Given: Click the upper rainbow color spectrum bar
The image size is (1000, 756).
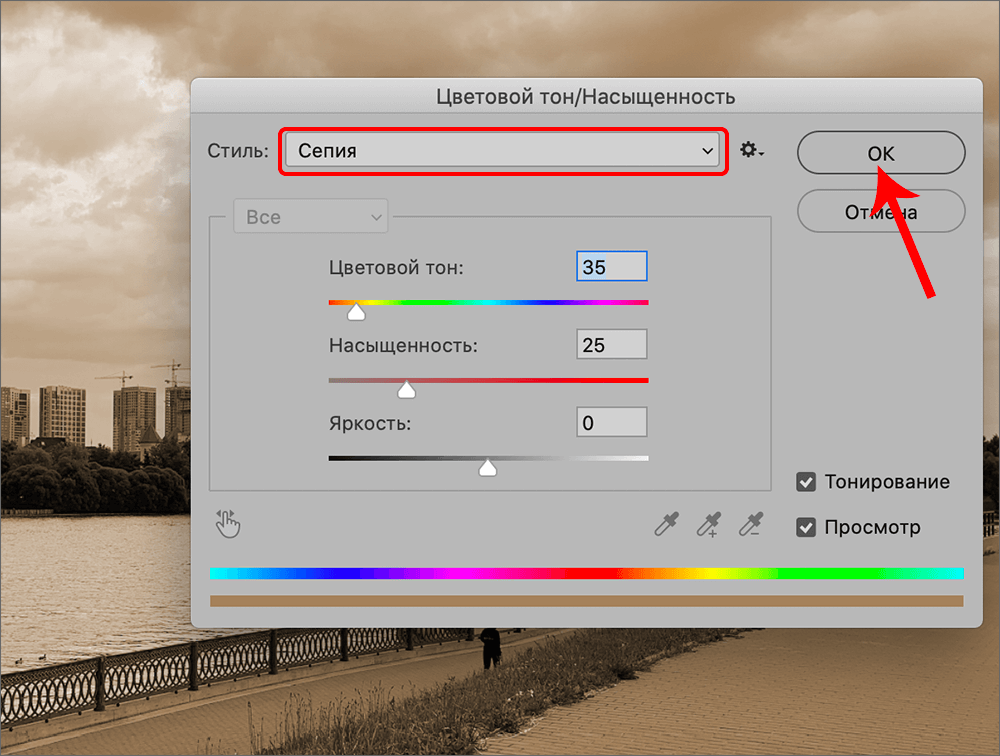Looking at the screenshot, I should [x=586, y=573].
